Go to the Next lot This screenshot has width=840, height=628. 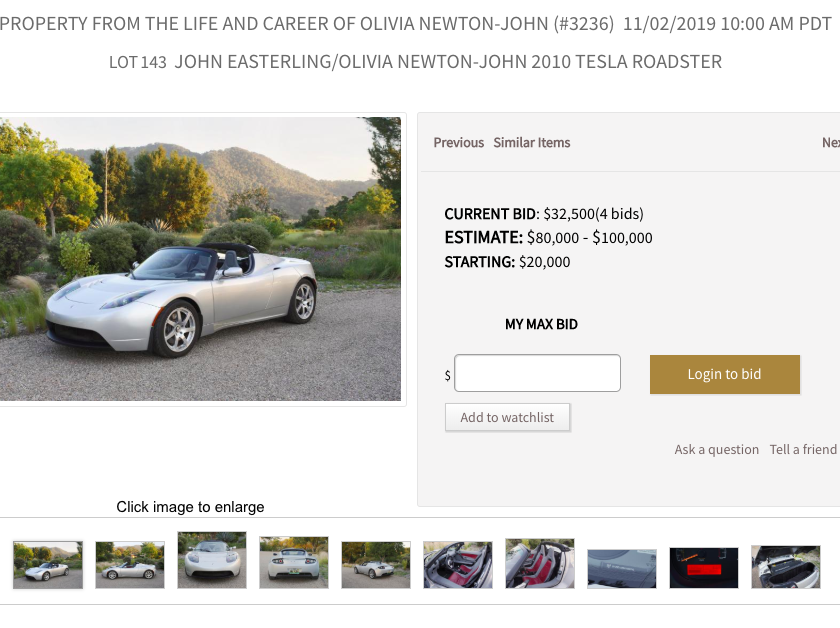tap(831, 143)
